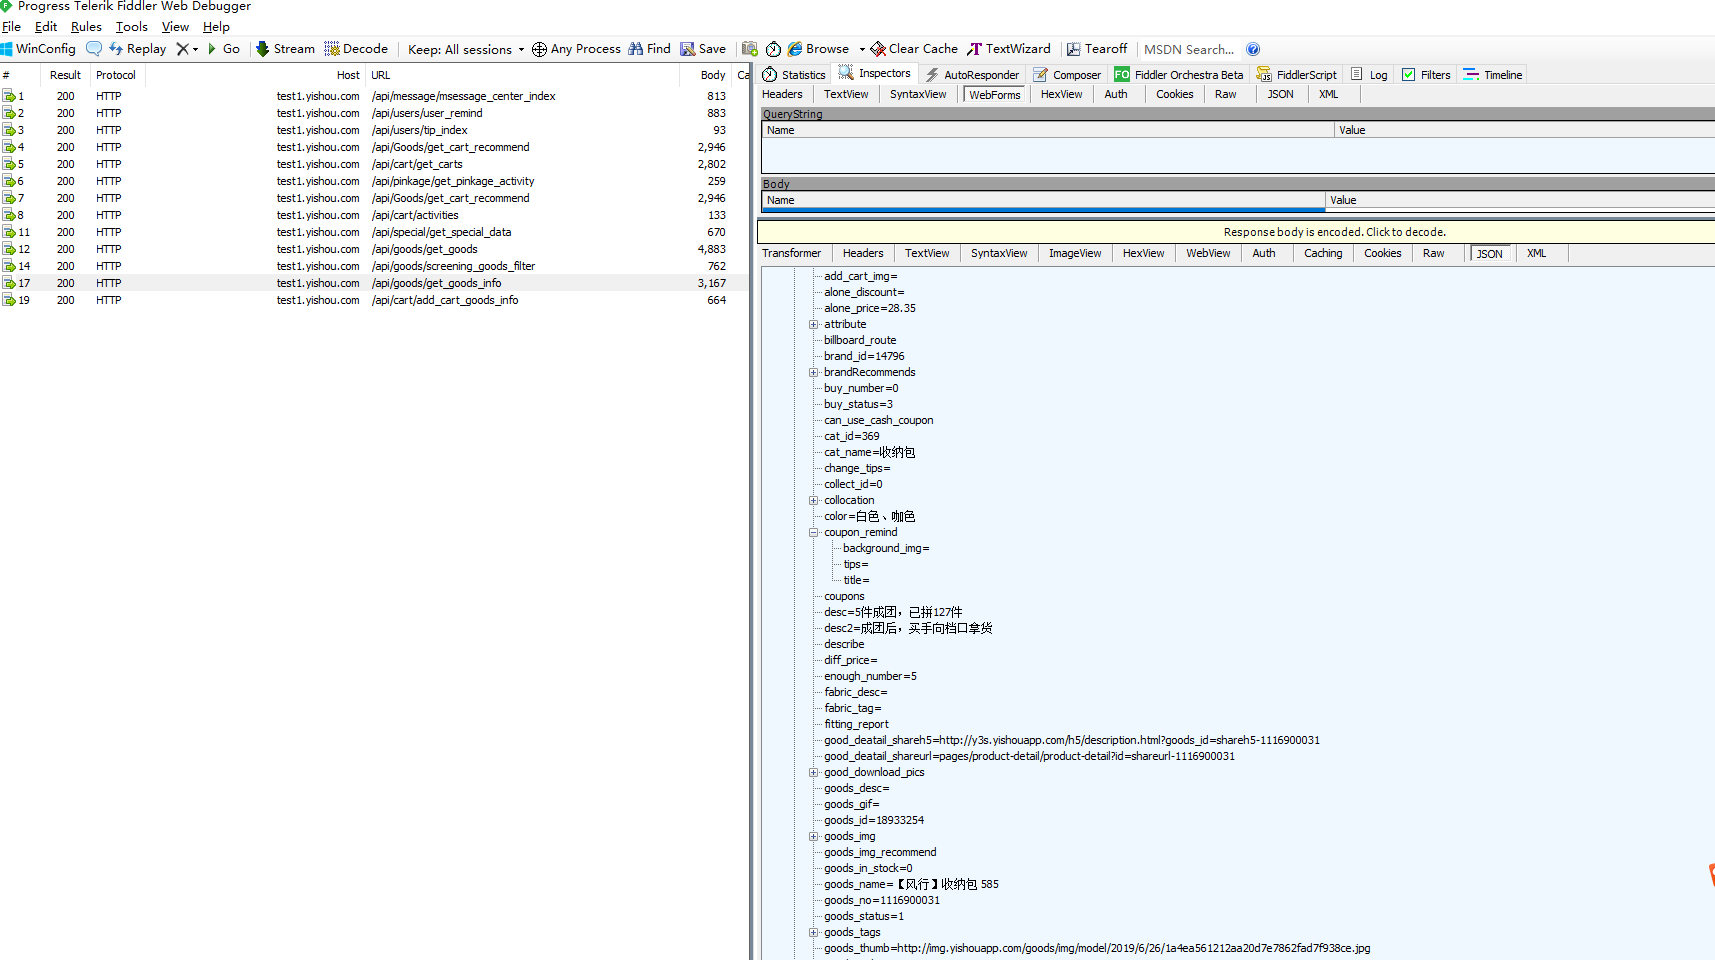This screenshot has height=960, width=1715.
Task: Clear the browser cache
Action: 914,49
